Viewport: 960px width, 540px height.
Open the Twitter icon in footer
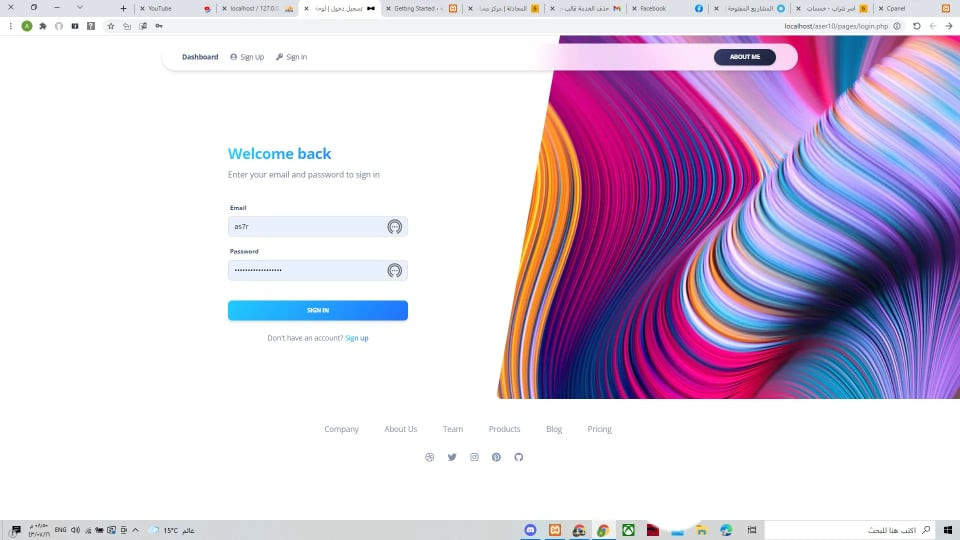[x=452, y=457]
